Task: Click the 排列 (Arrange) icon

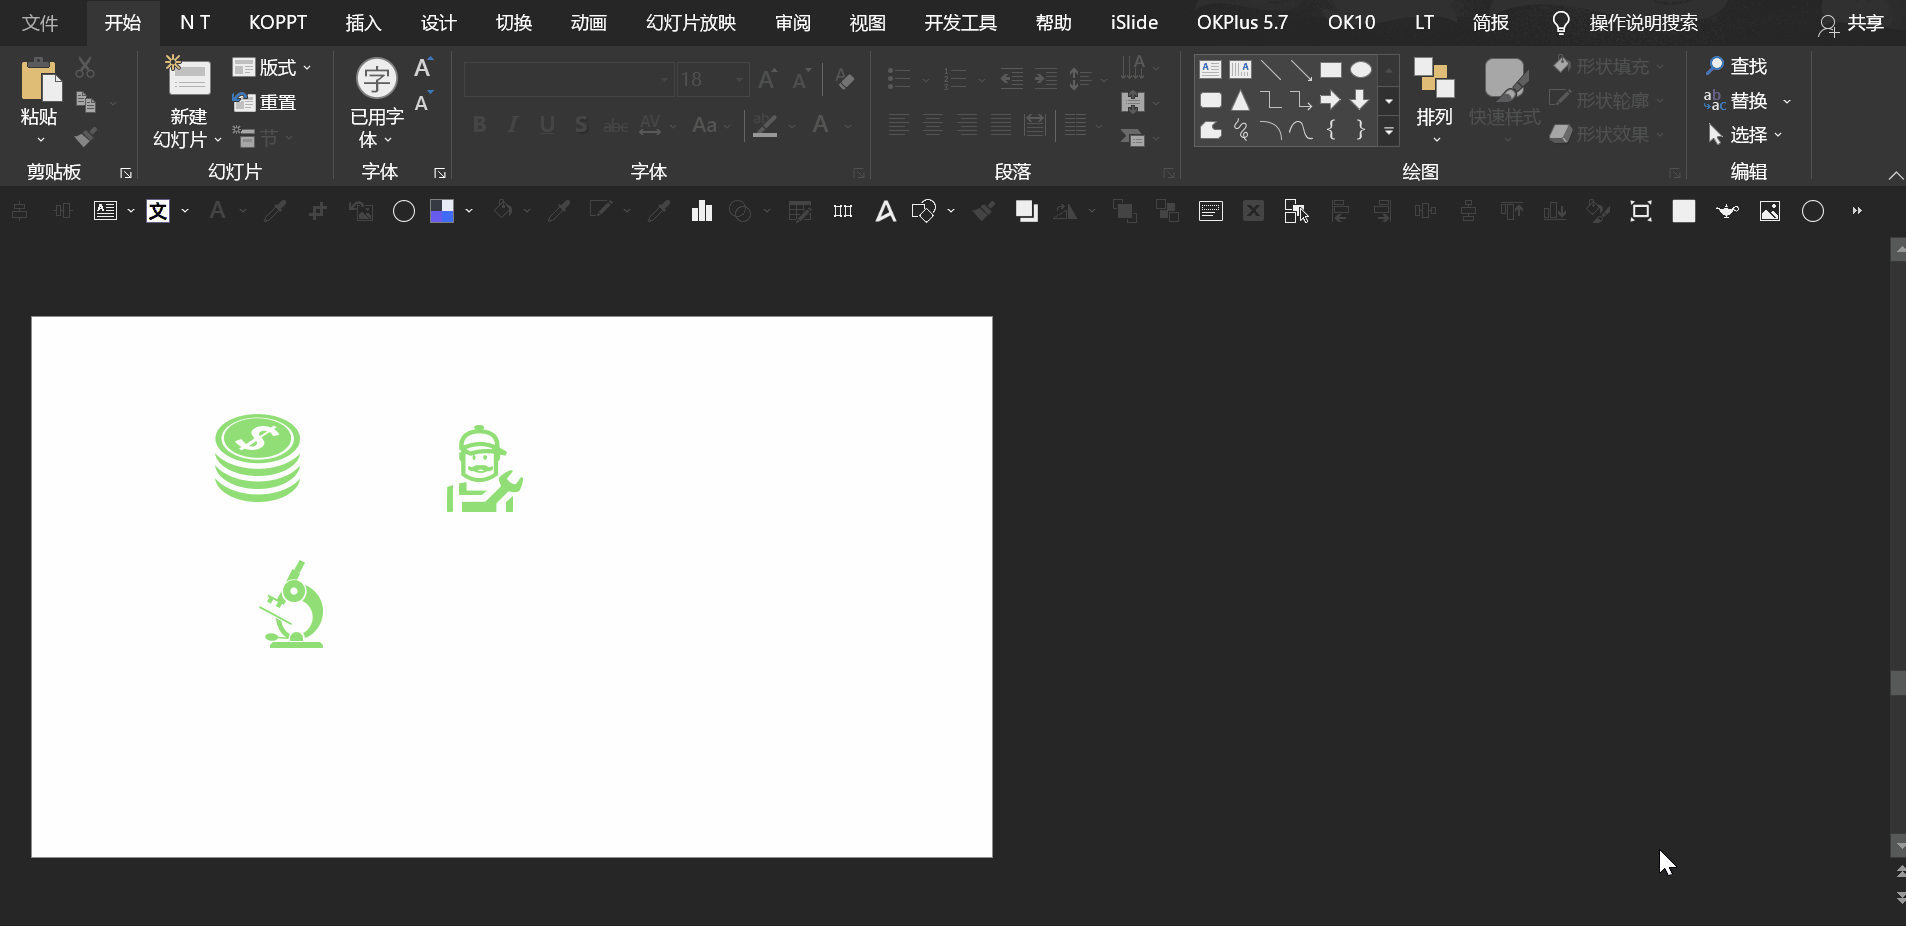Action: point(1433,78)
